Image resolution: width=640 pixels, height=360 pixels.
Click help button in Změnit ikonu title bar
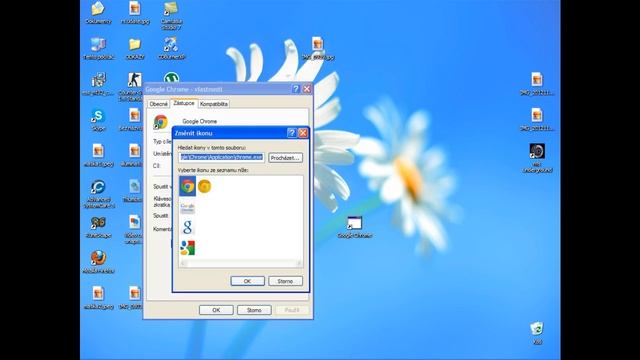[x=291, y=133]
